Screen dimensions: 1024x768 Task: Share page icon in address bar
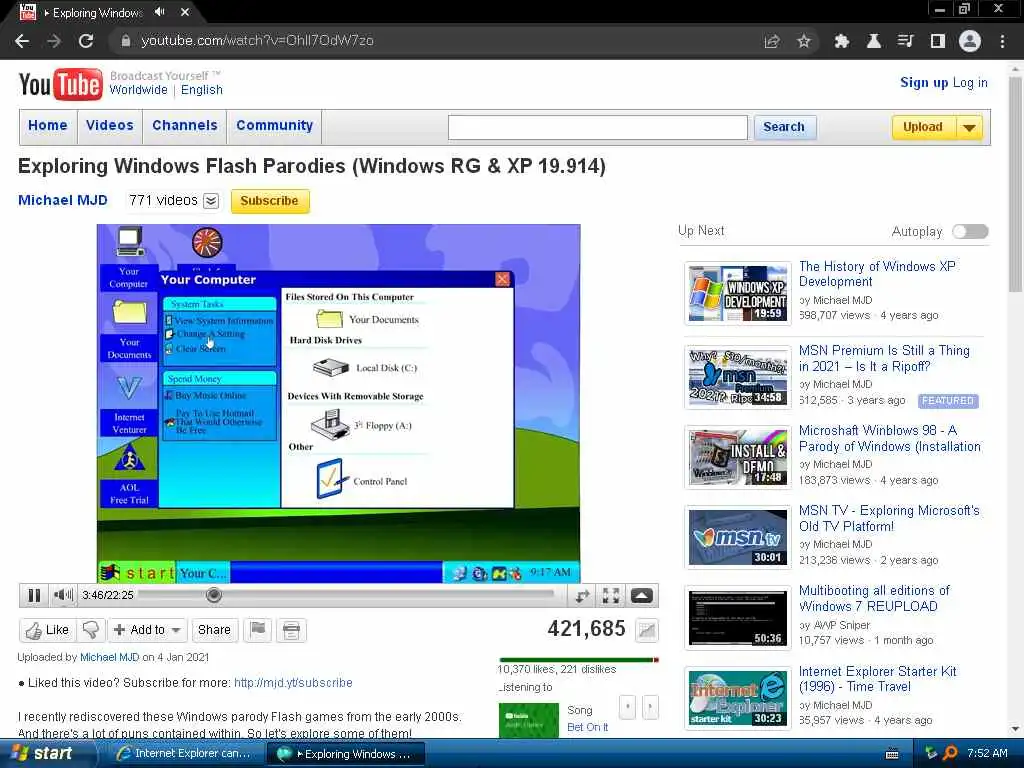pyautogui.click(x=772, y=41)
